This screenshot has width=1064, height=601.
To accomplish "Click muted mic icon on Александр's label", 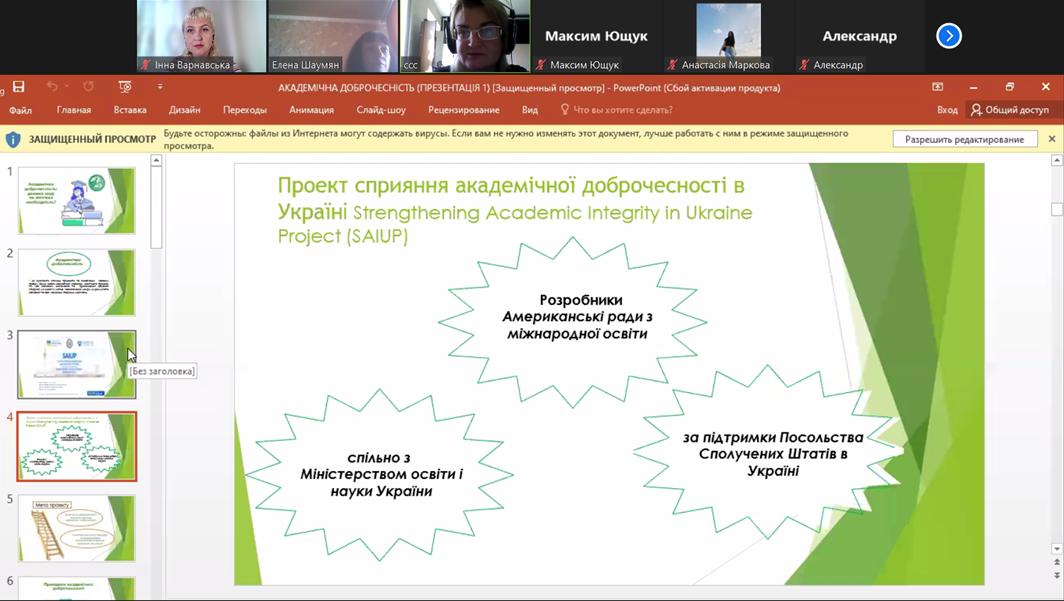I will point(805,65).
